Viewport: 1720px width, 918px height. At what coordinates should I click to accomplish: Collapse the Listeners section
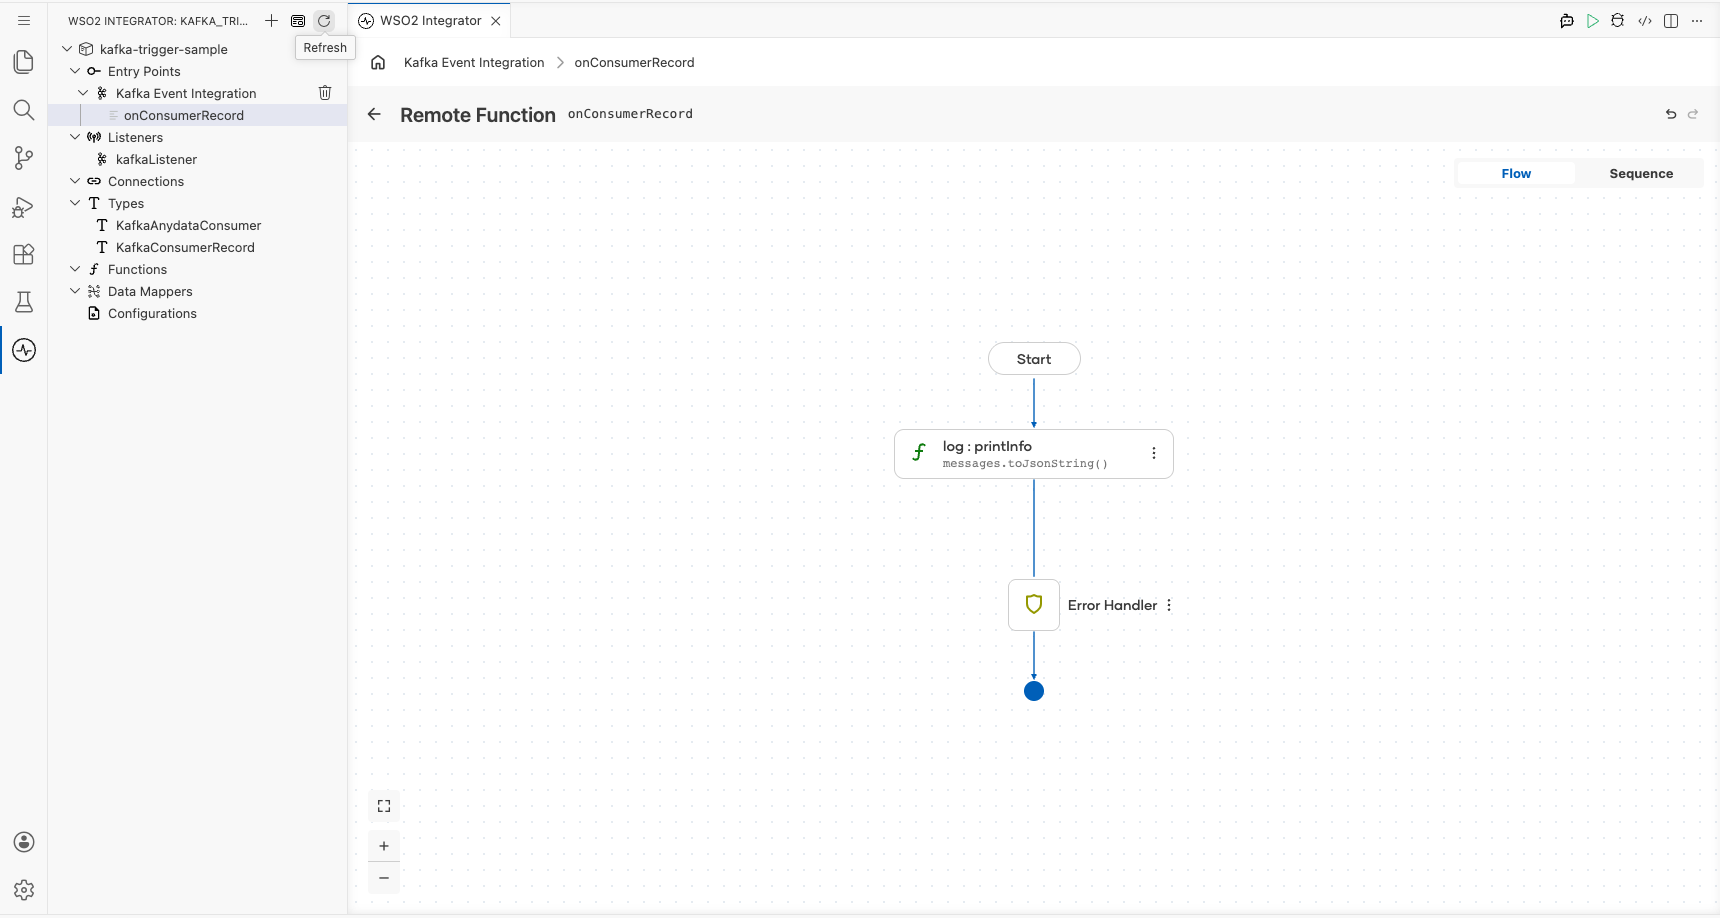(x=75, y=137)
